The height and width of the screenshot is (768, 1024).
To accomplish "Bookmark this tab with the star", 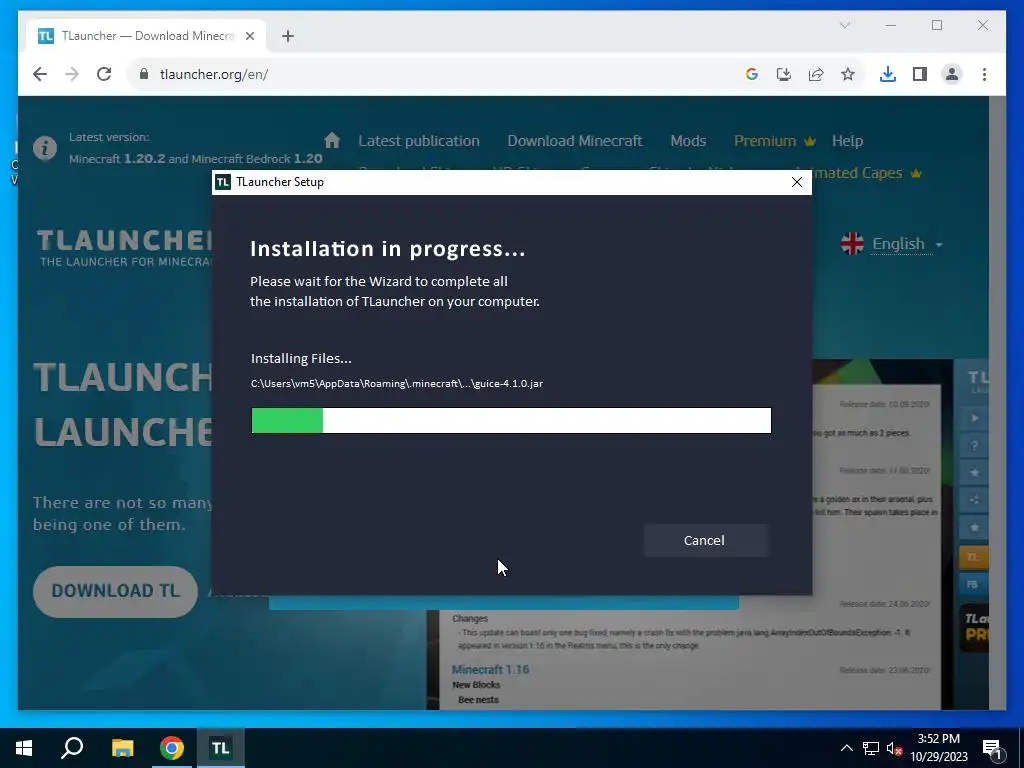I will pos(848,74).
